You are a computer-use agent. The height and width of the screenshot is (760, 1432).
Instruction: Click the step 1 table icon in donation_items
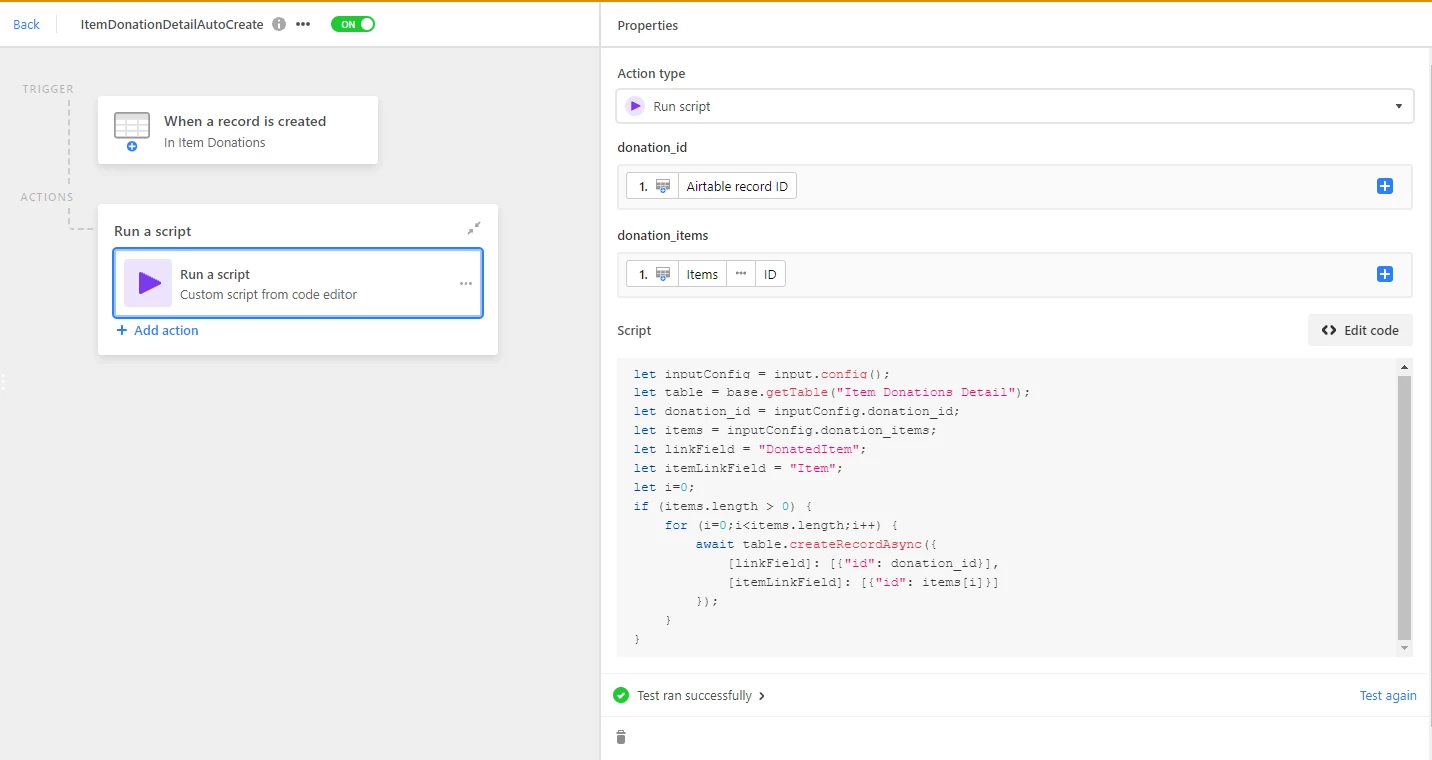[x=662, y=274]
